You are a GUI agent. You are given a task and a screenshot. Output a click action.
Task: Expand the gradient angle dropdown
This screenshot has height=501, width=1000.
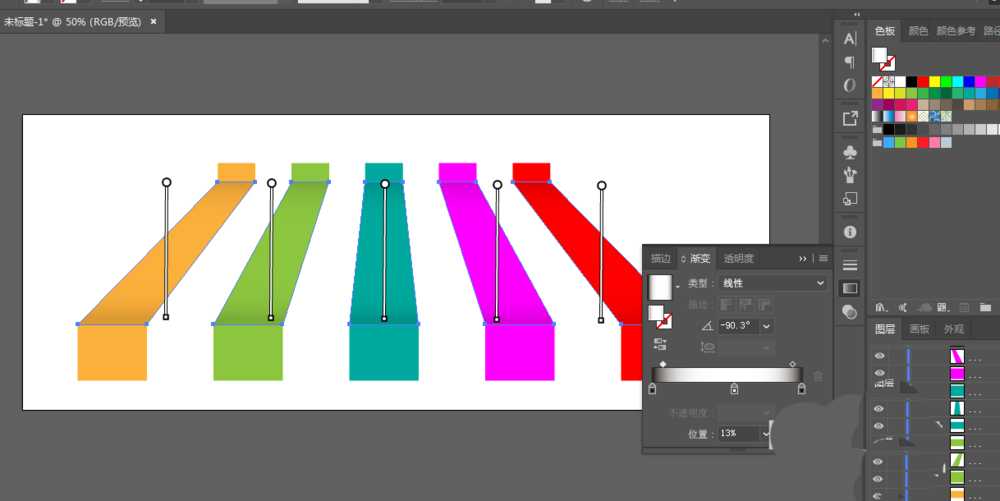766,326
